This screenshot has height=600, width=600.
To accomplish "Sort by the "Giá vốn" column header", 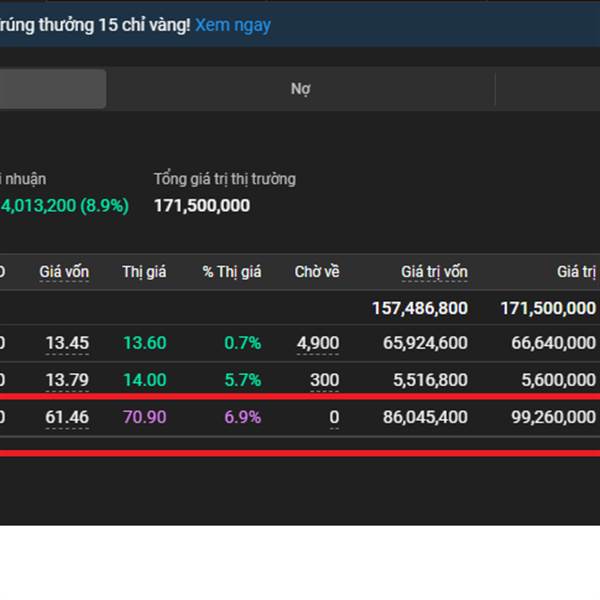I will tap(64, 272).
